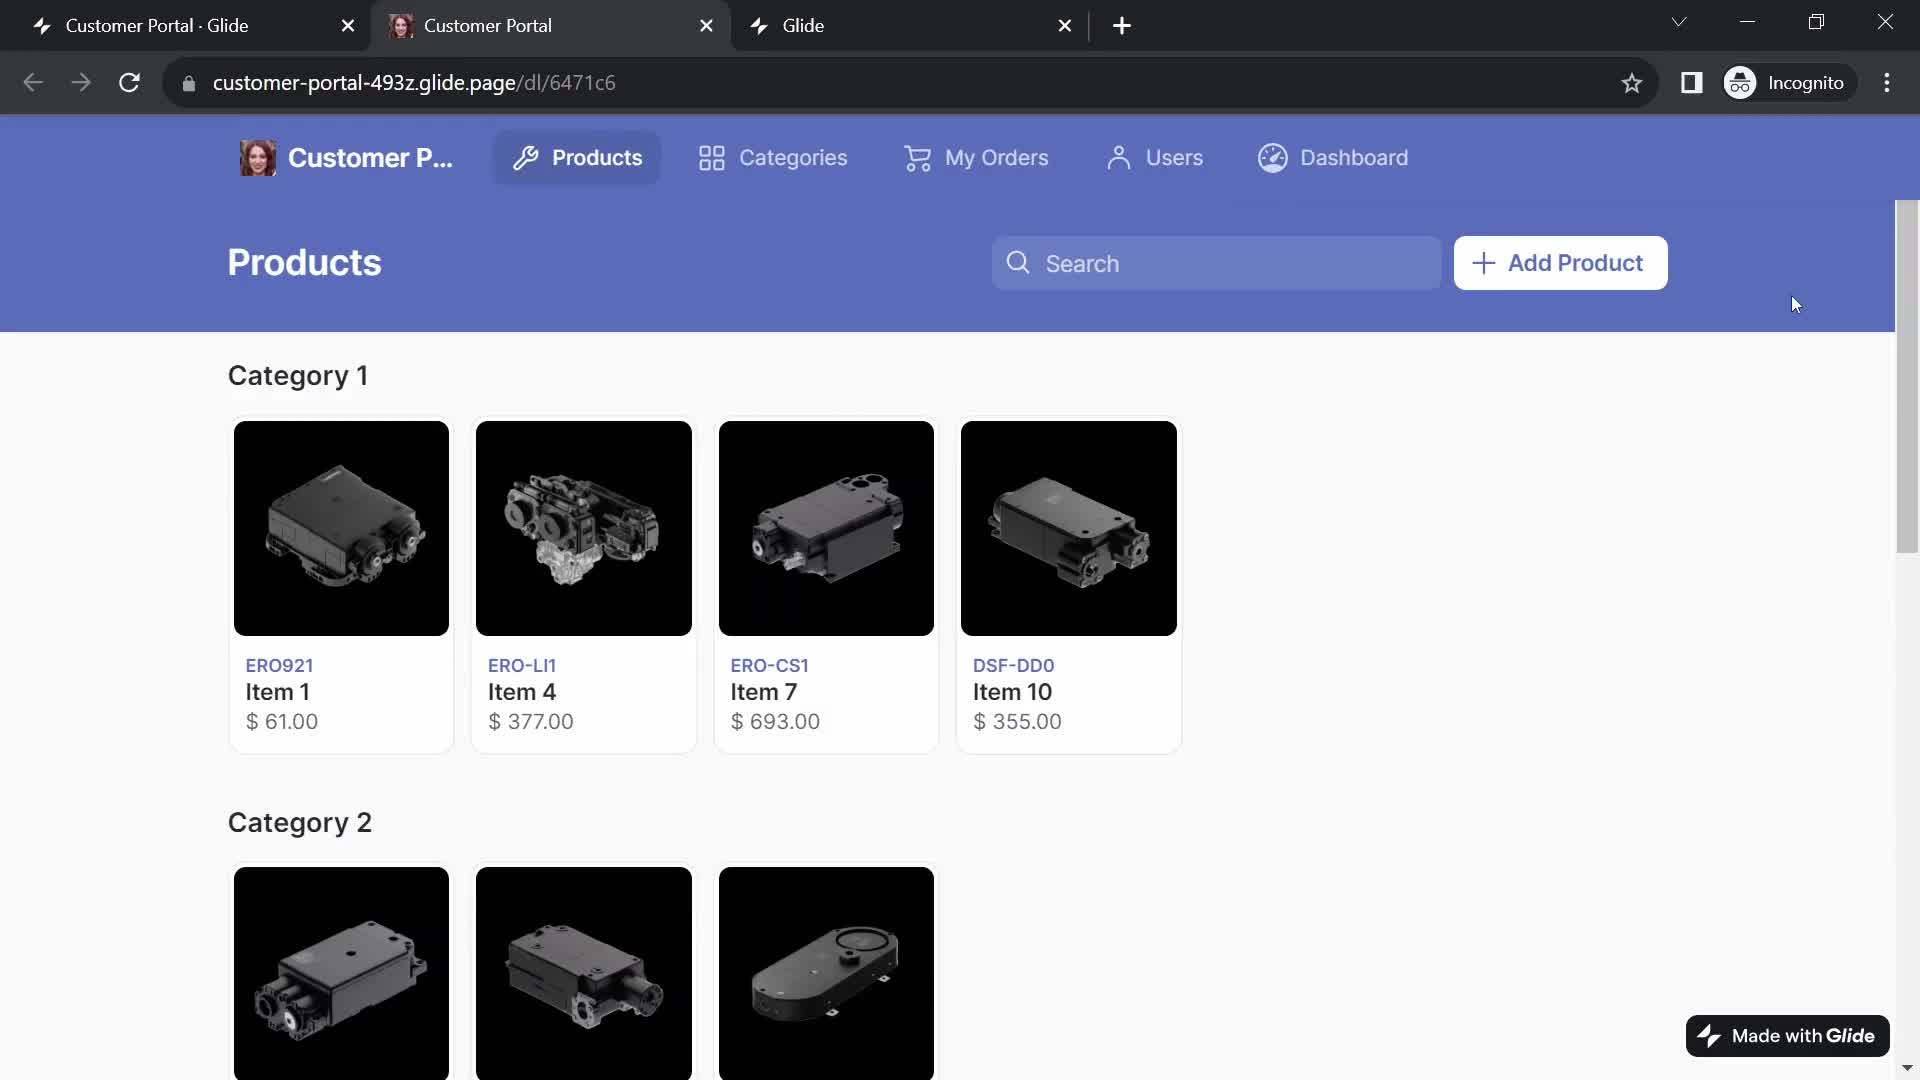Select the Item 4 title
The image size is (1920, 1080).
(522, 692)
